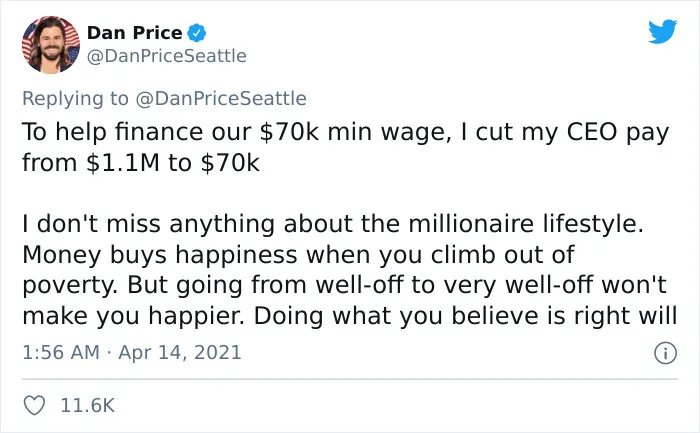Click the Apr 14, 2021 date

tap(180, 352)
